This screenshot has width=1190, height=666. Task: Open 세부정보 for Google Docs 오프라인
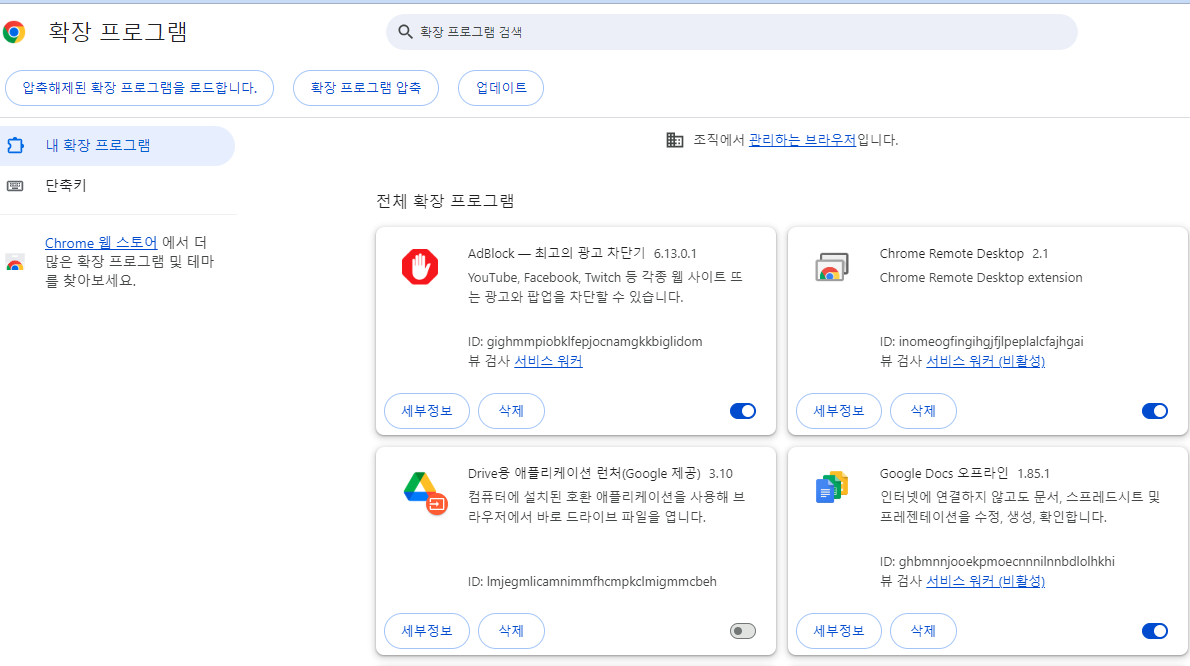tap(839, 631)
